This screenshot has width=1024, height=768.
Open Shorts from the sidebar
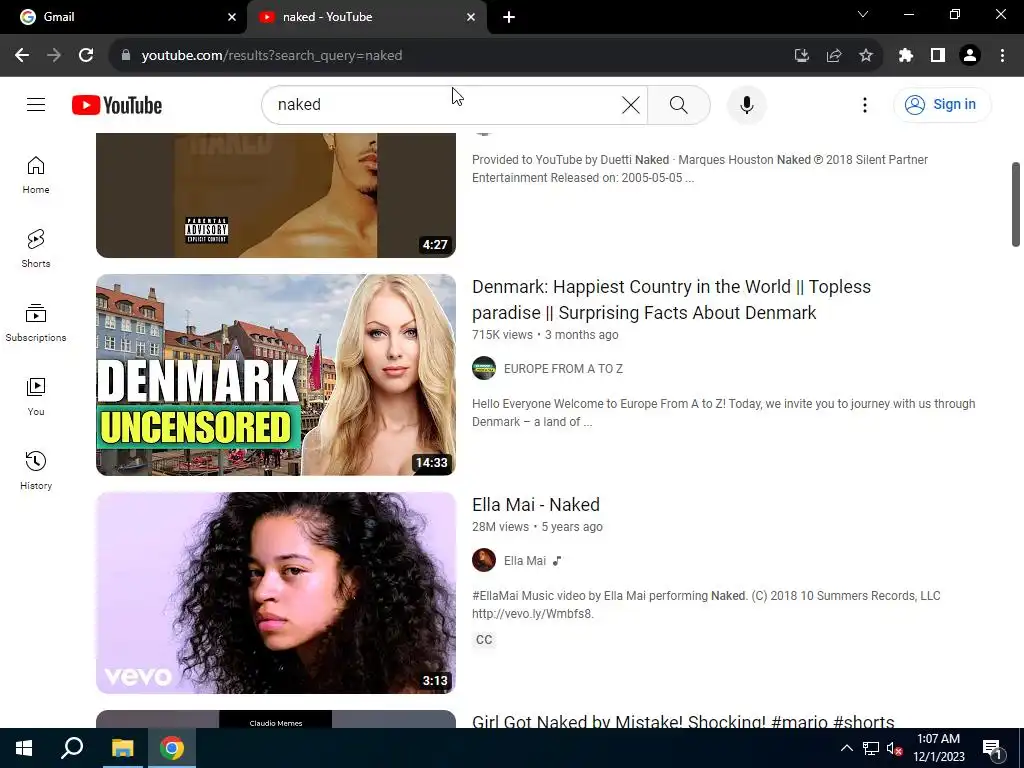(36, 249)
